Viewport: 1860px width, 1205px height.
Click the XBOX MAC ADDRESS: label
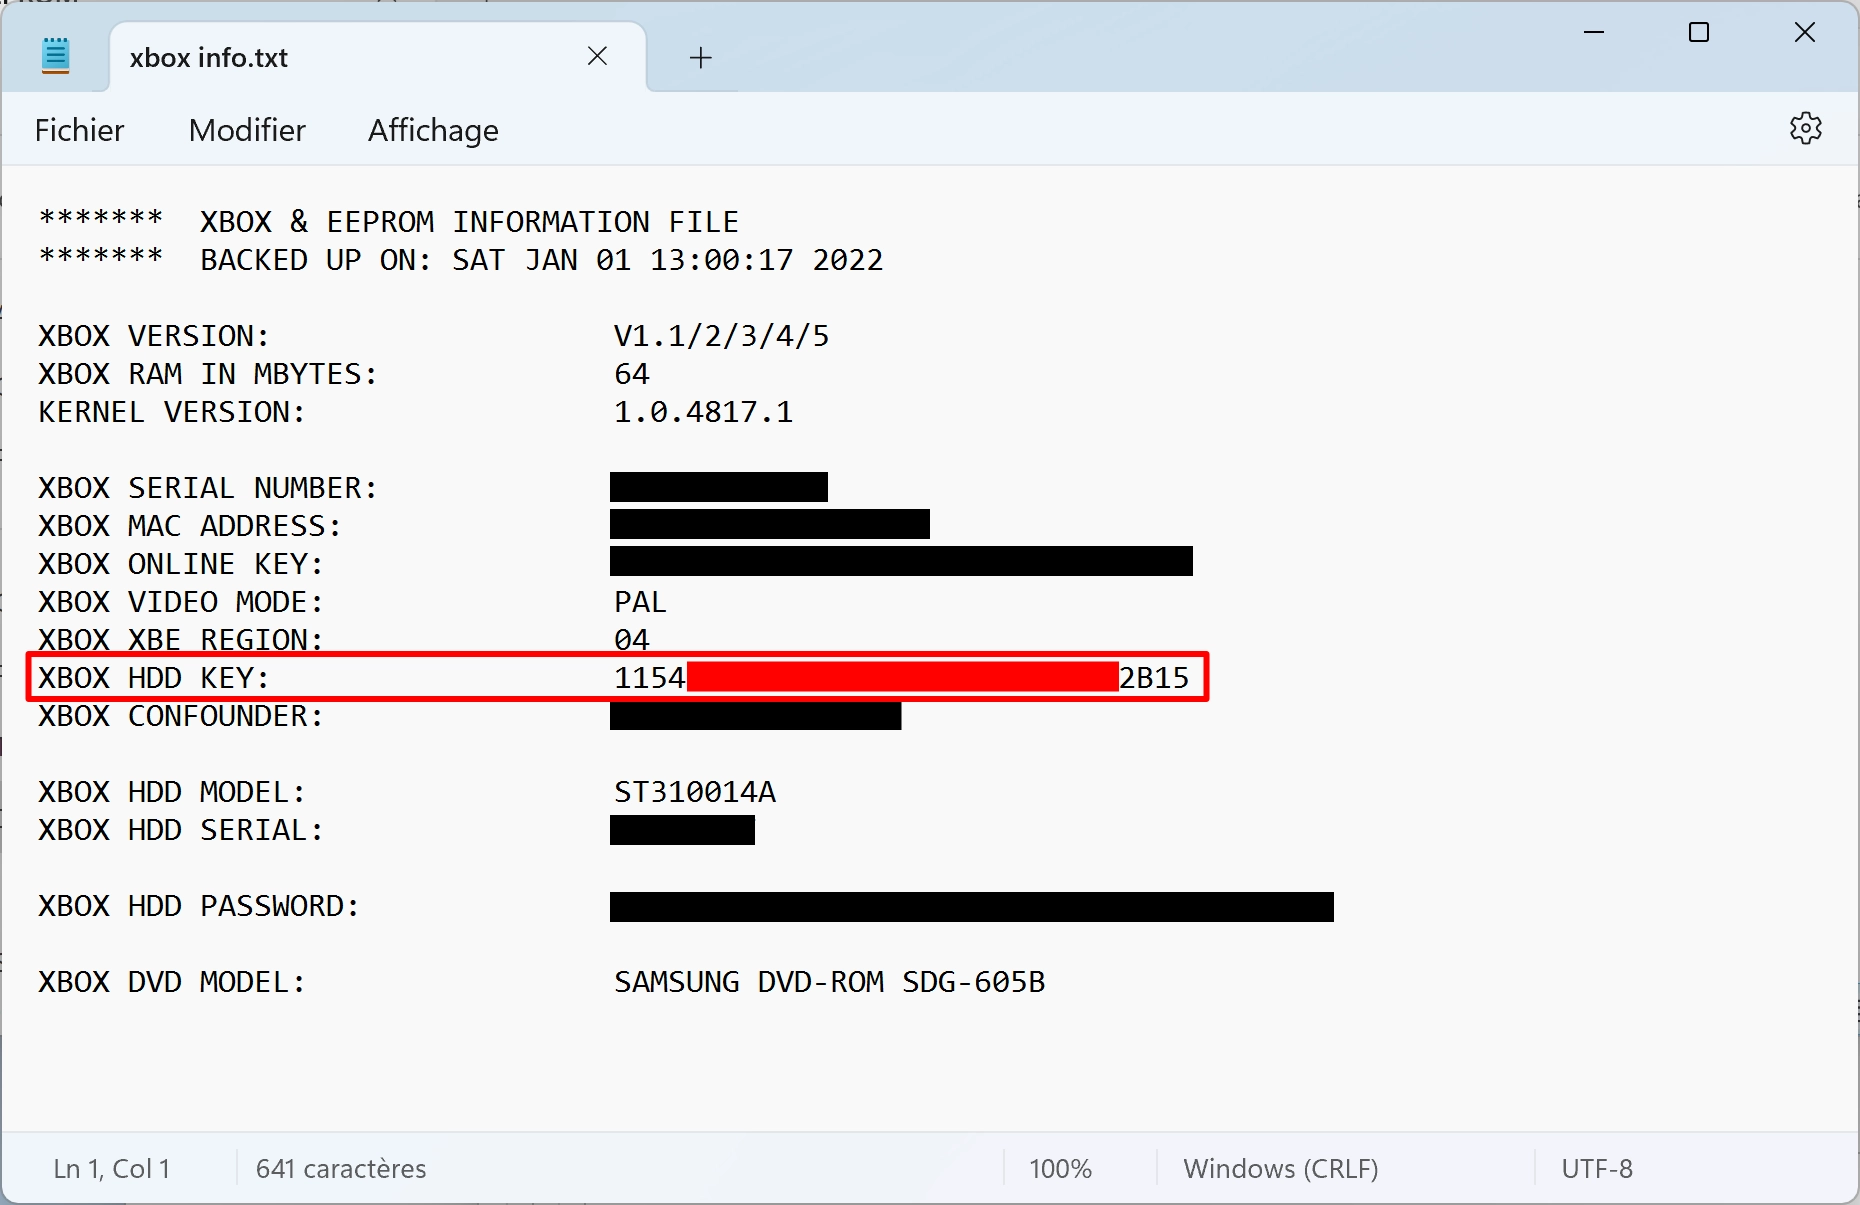pos(190,526)
